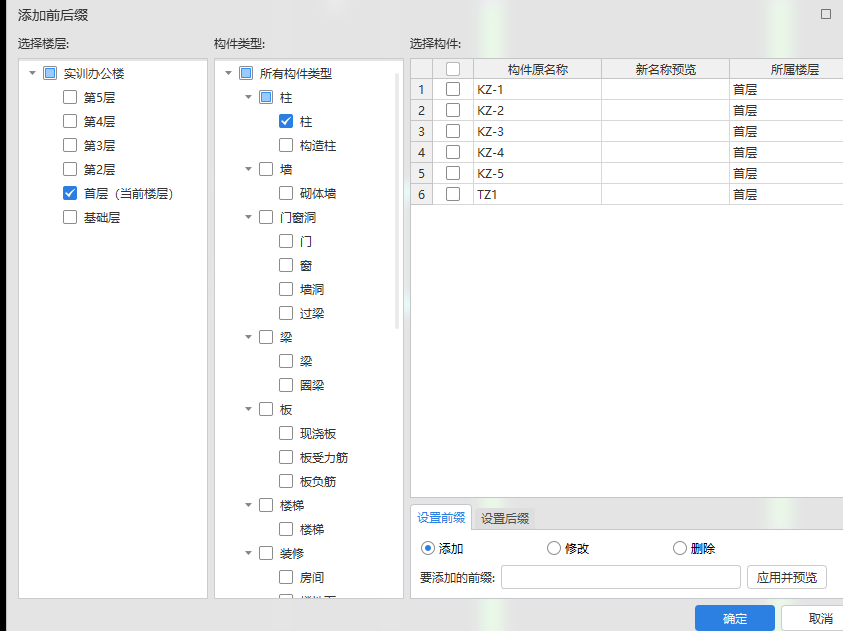843x631 pixels.
Task: Collapse the 楼梯 category node
Action: point(248,505)
